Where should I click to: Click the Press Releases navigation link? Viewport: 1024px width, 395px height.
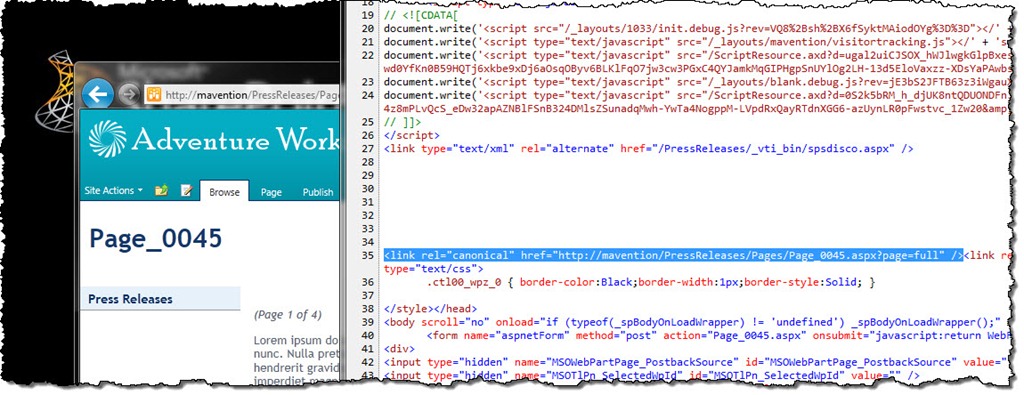(x=131, y=299)
